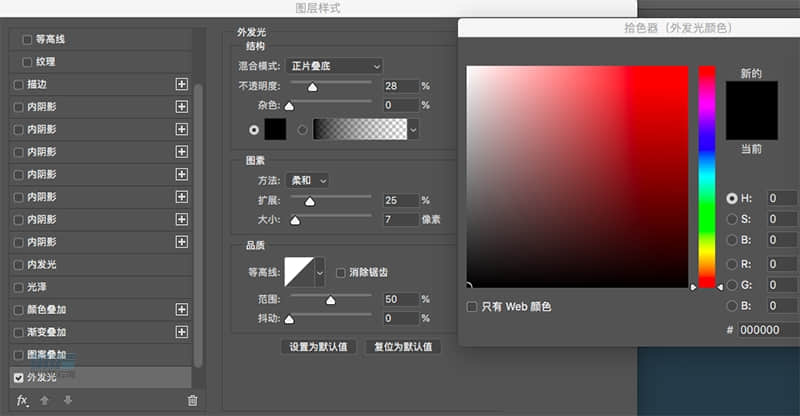The height and width of the screenshot is (416, 800).
Task: Open the fx add-style menu icon
Action: [22, 401]
